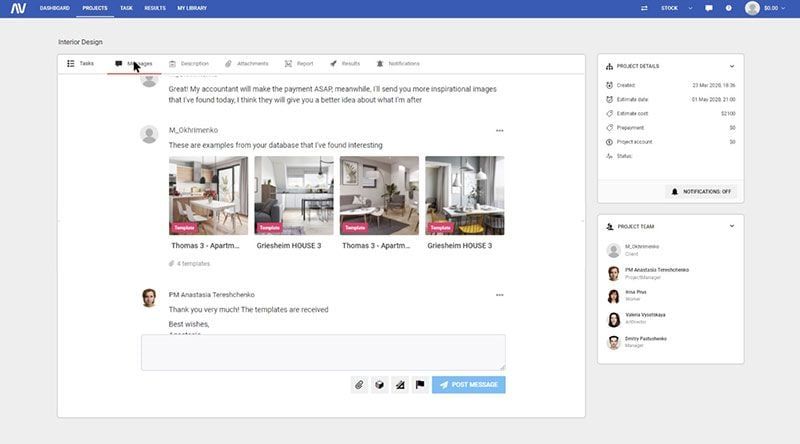Open the Results tab in the project
The image size is (800, 444).
[345, 64]
